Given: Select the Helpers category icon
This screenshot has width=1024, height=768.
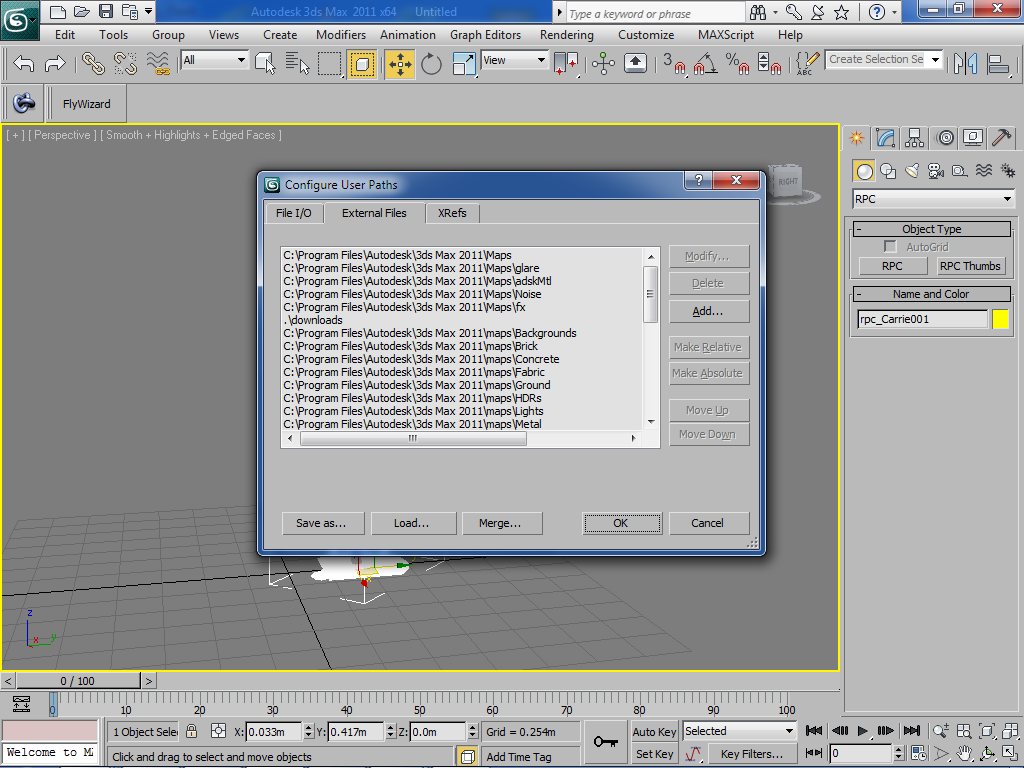Looking at the screenshot, I should pyautogui.click(x=959, y=171).
